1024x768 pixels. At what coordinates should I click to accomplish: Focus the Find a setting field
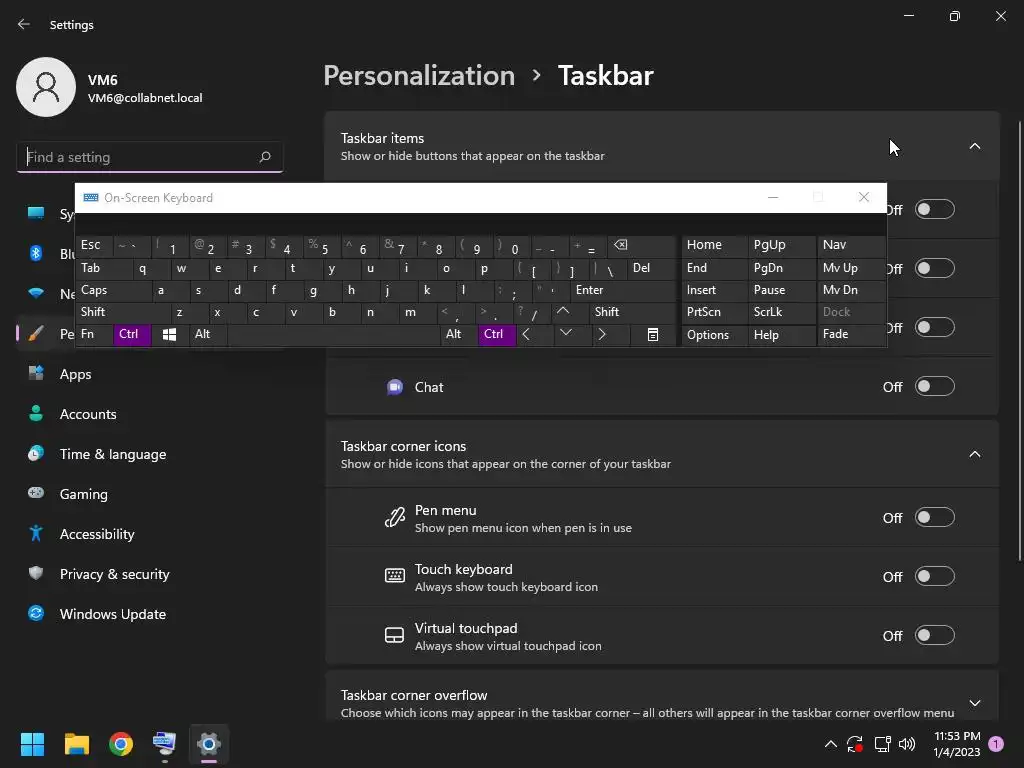[150, 157]
